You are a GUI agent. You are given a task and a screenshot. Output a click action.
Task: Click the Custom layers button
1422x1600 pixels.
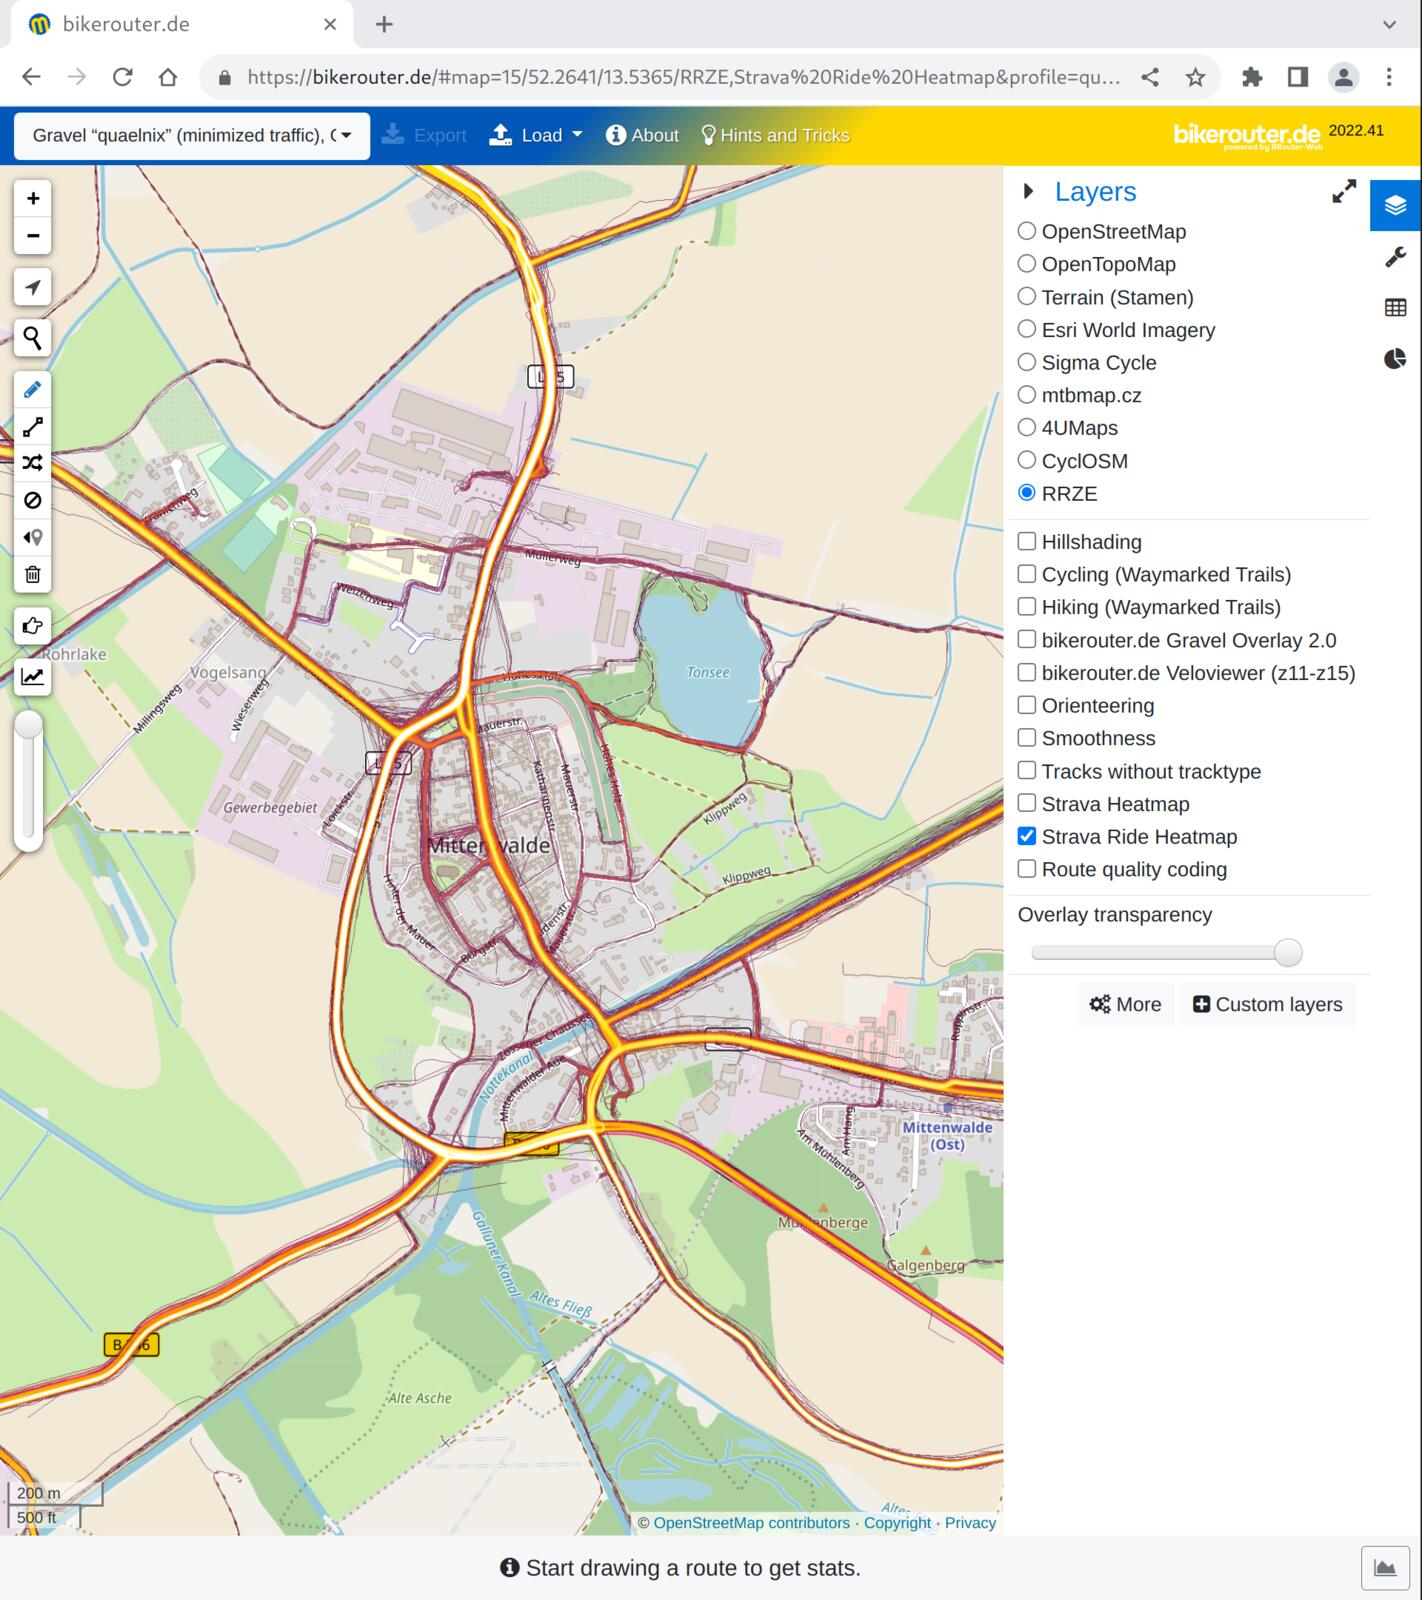pos(1267,1004)
